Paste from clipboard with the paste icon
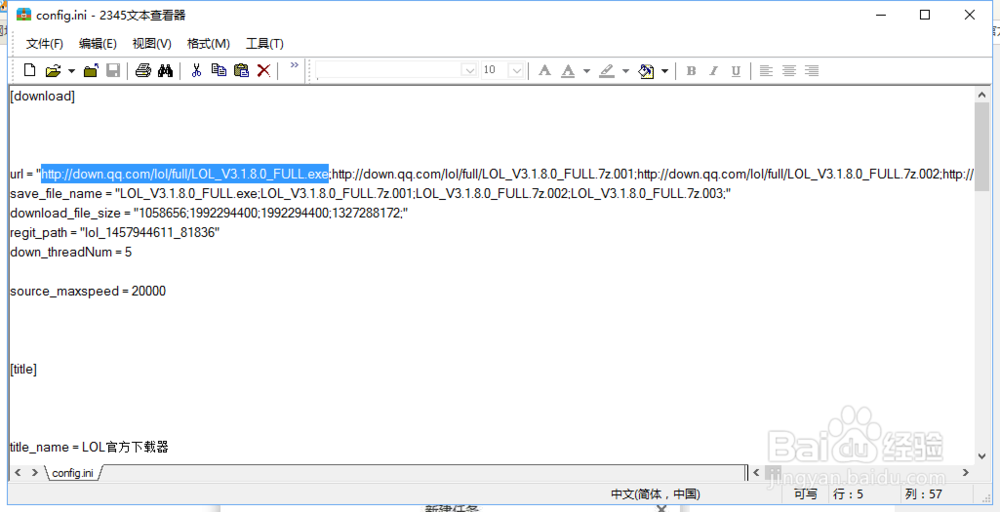Screen dimensions: 1000x512 point(241,70)
